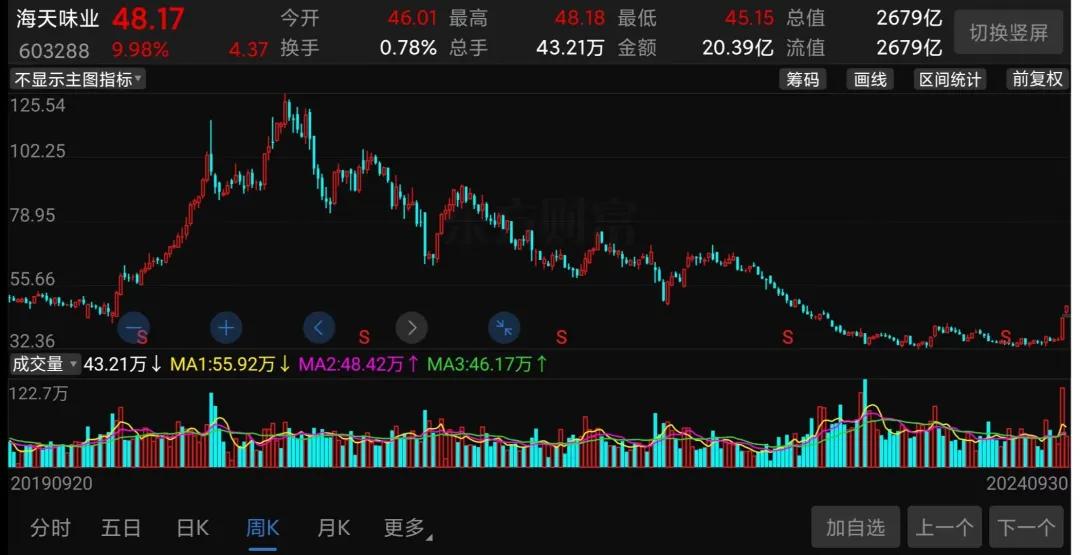Click the MA3:46.17万 volume average label
Screen dimensions: 1080x555
point(488,364)
